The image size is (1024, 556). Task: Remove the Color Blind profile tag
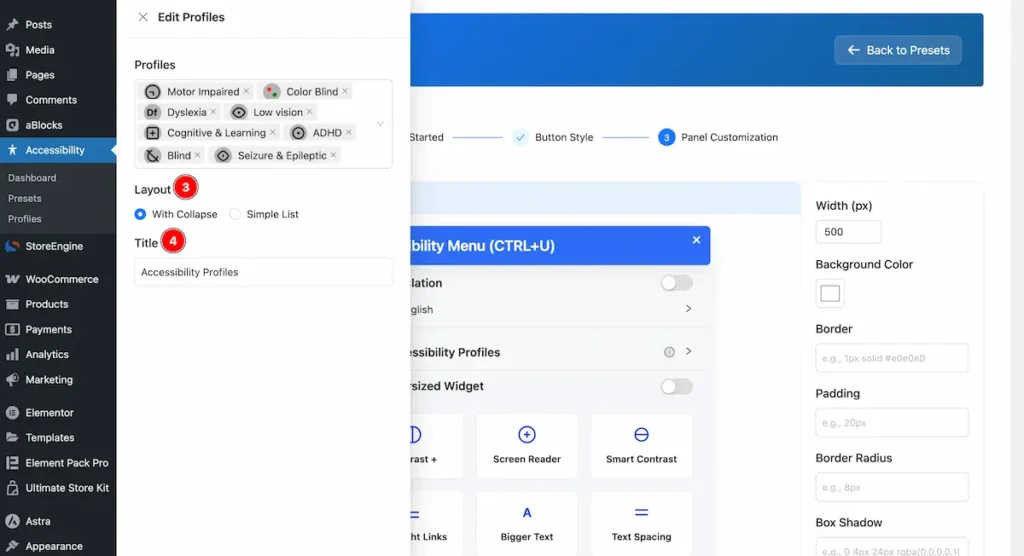[x=345, y=91]
